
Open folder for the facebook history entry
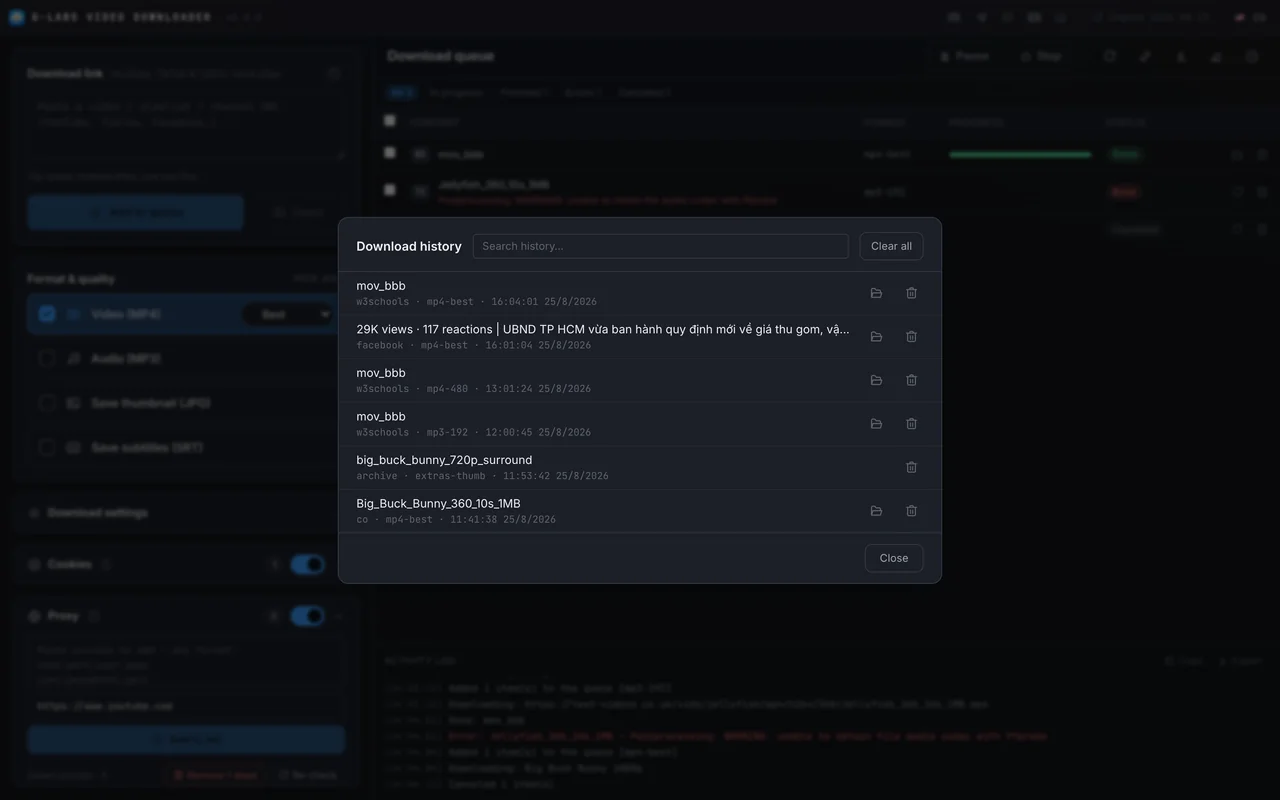(x=876, y=337)
